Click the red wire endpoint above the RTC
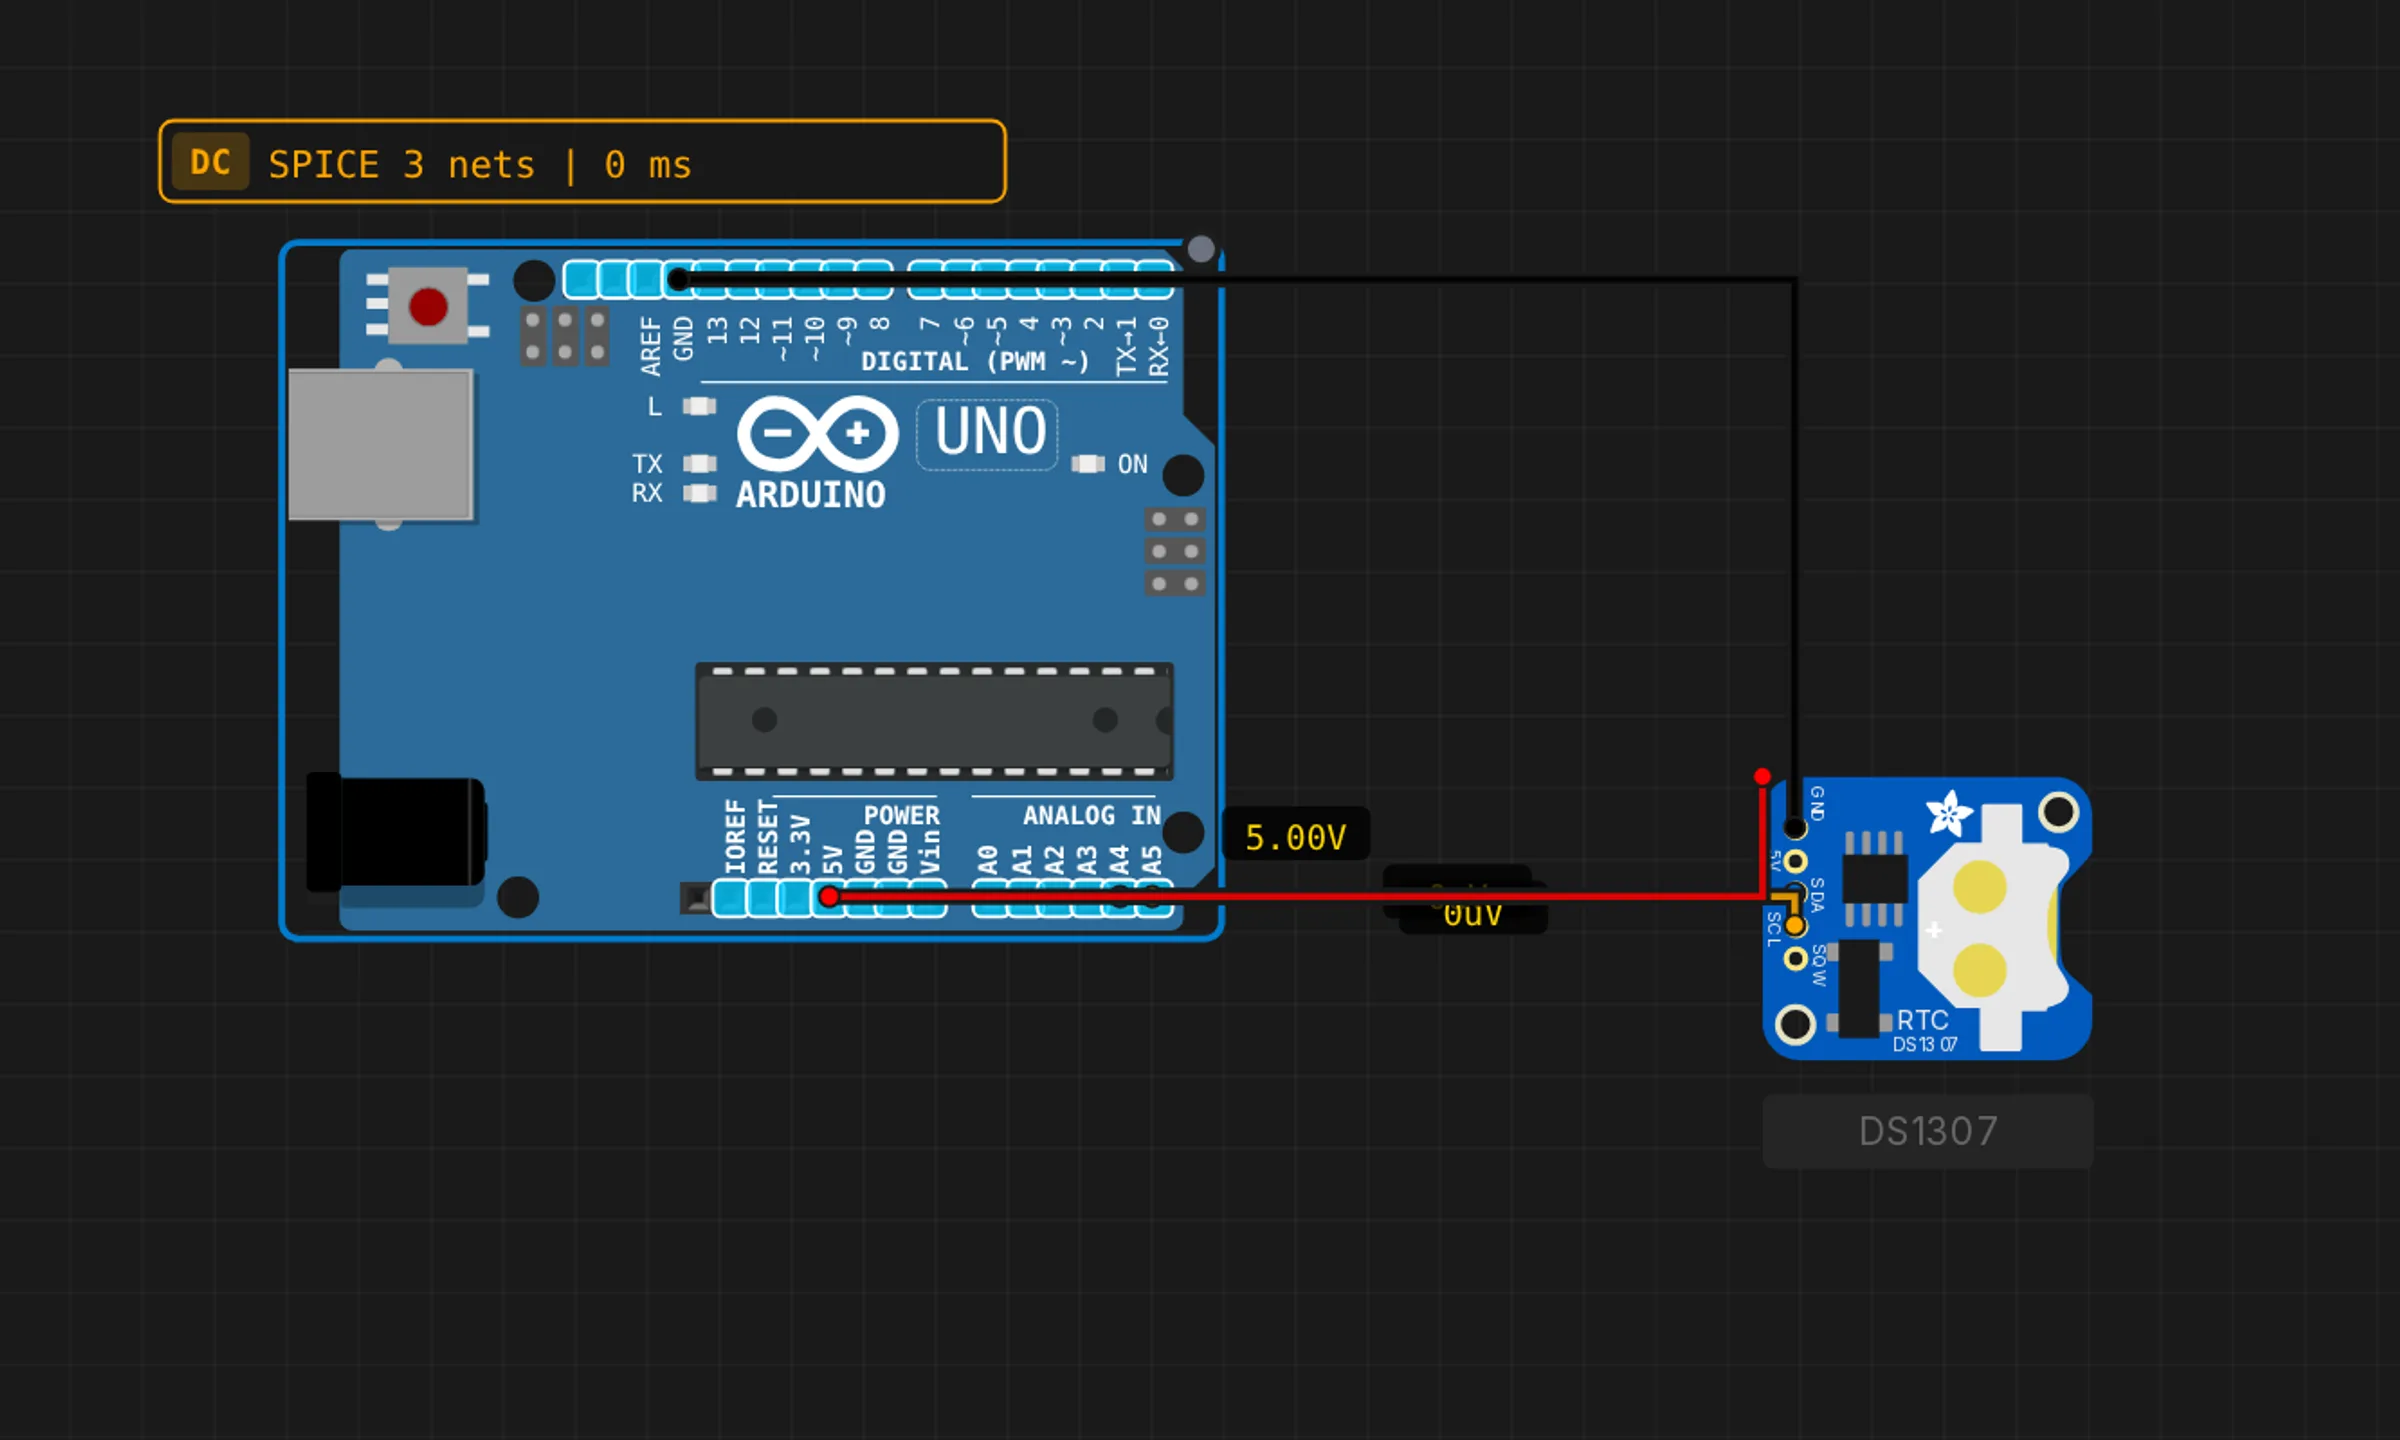 pos(1762,776)
